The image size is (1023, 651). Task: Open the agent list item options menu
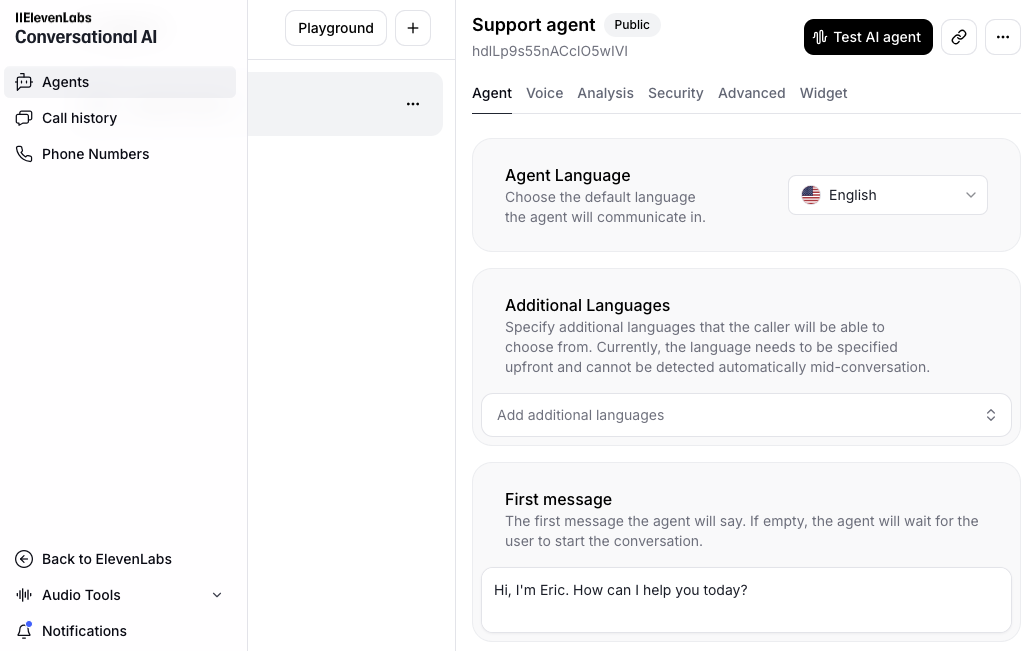tap(413, 104)
